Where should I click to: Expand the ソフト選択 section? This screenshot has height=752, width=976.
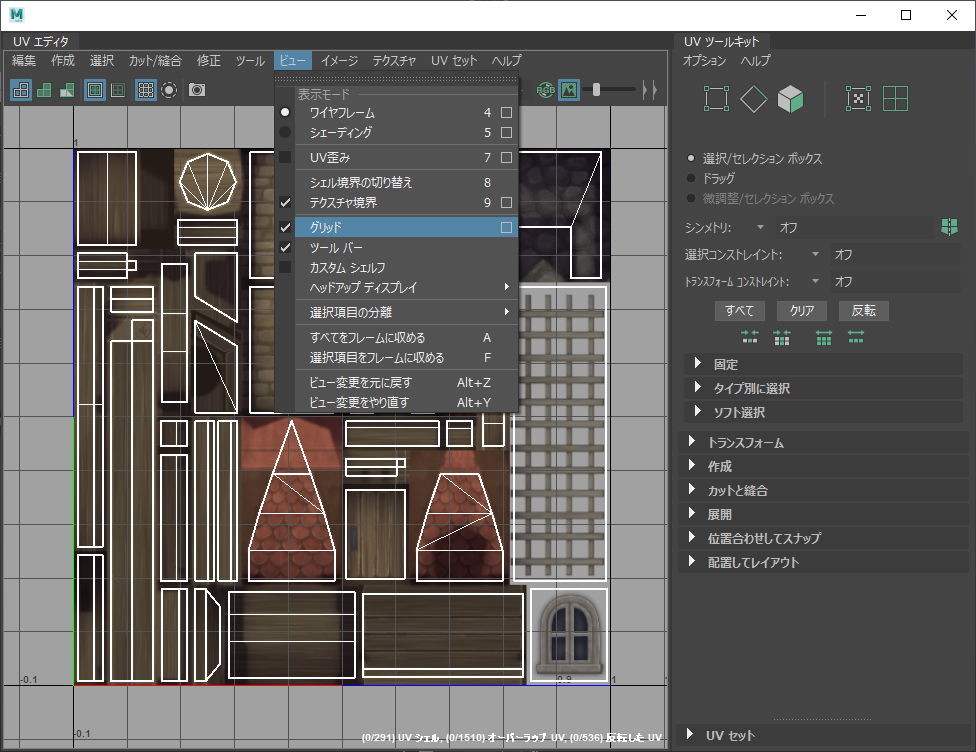coord(698,411)
